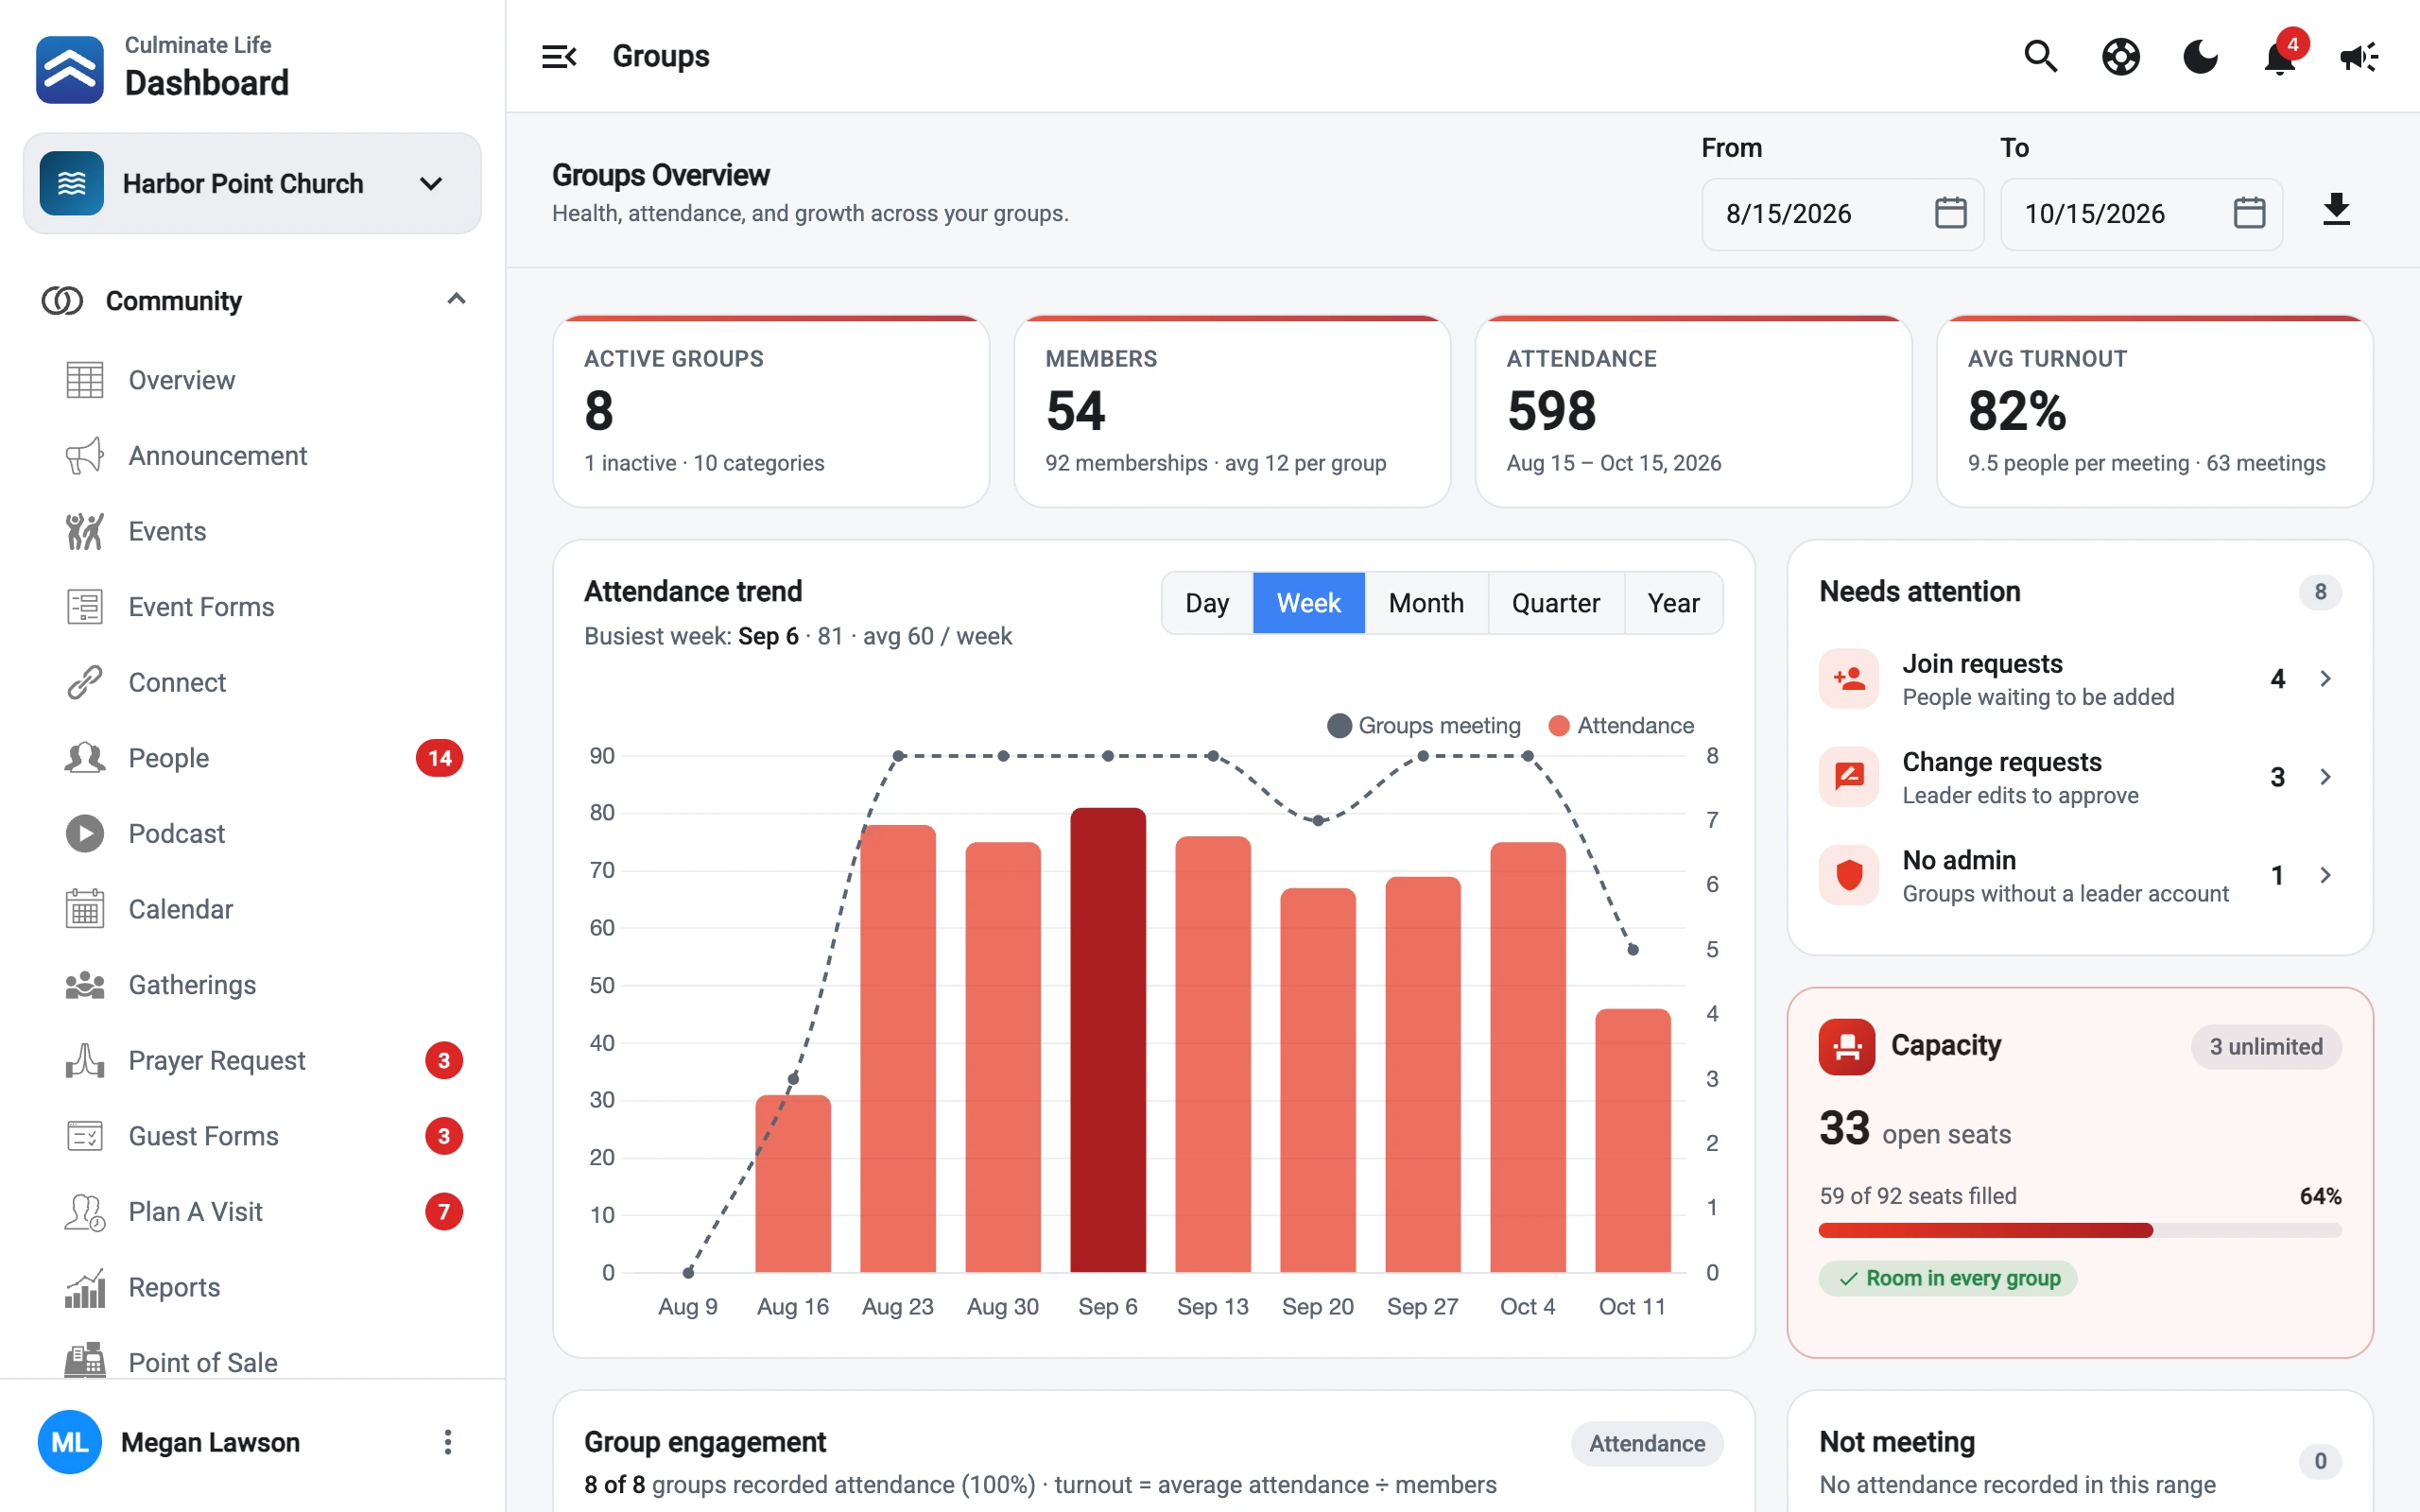Download the groups report

tap(2336, 212)
